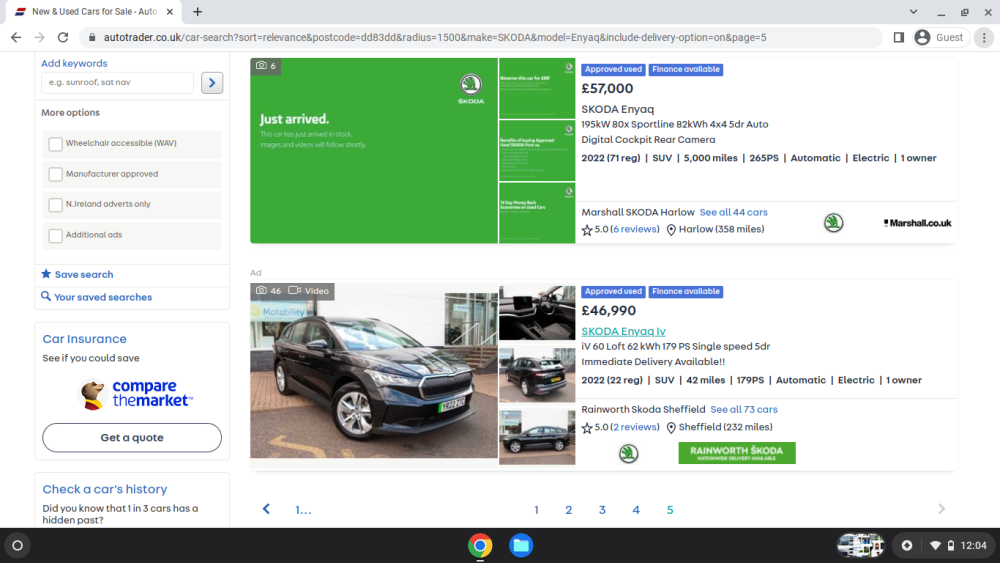This screenshot has width=1000, height=563.
Task: Open the Enyaq rear view thumbnail
Action: coord(537,375)
